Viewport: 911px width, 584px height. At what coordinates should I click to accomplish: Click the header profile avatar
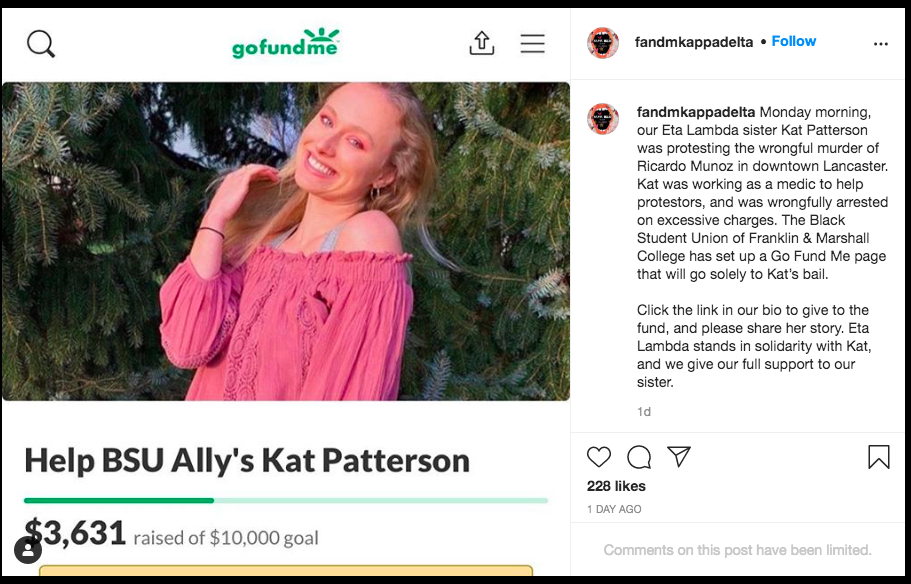(x=603, y=42)
